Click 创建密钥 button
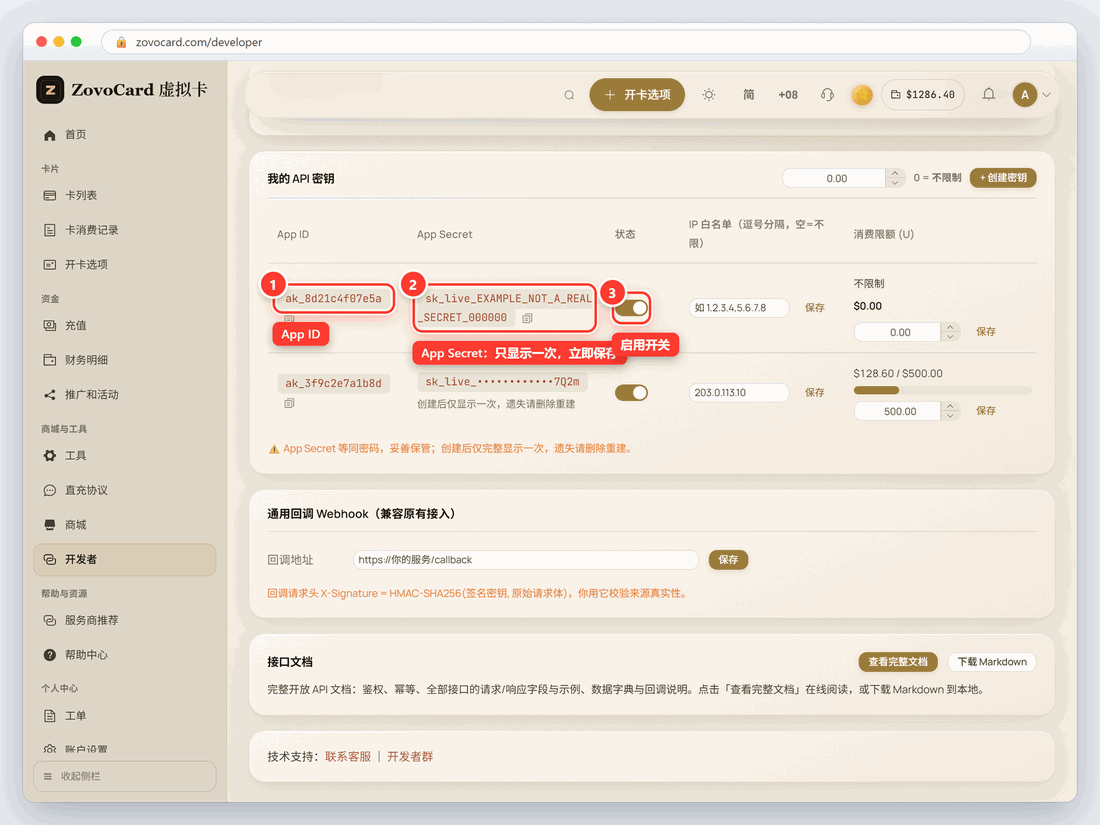Viewport: 1100px width, 825px height. [1002, 177]
